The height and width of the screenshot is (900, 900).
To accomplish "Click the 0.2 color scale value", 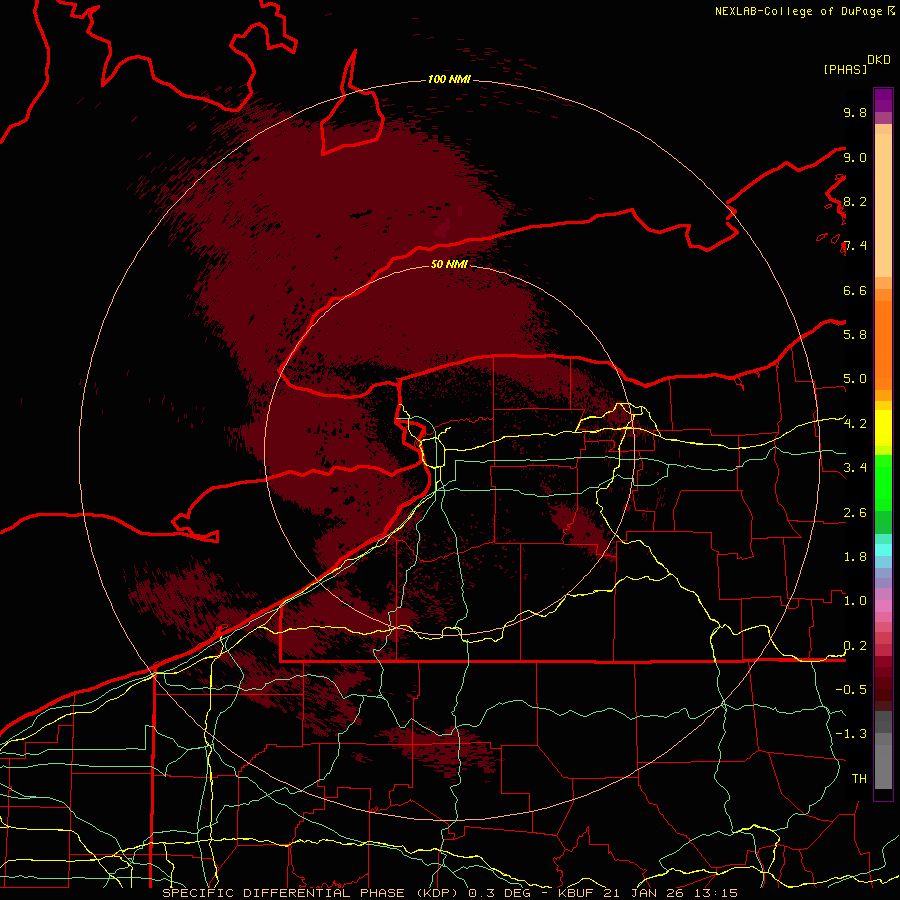I will (855, 646).
